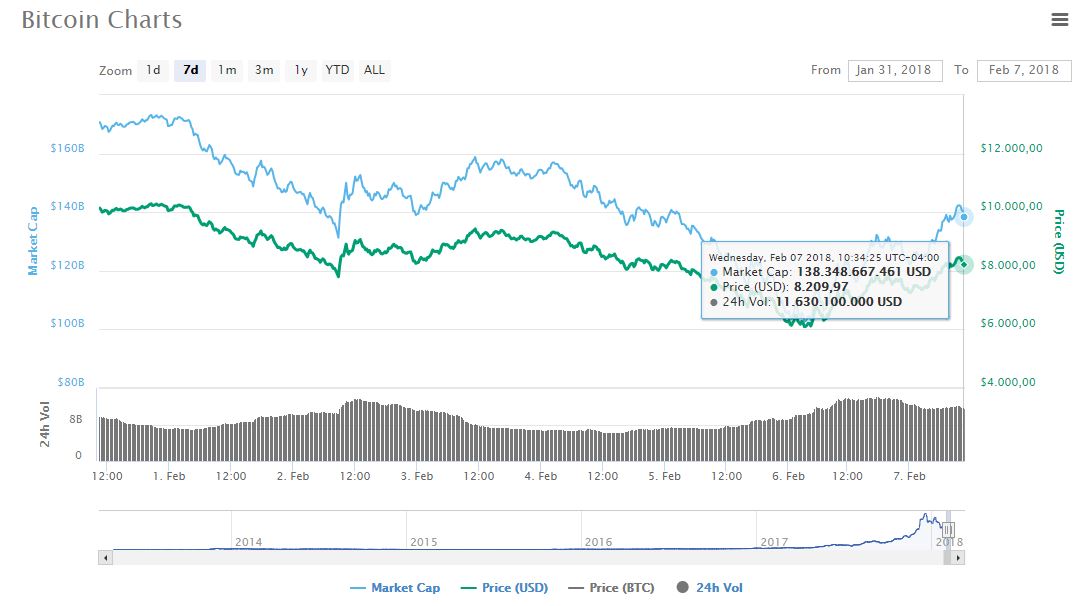
Task: Select the 1y zoom range
Action: pos(301,70)
